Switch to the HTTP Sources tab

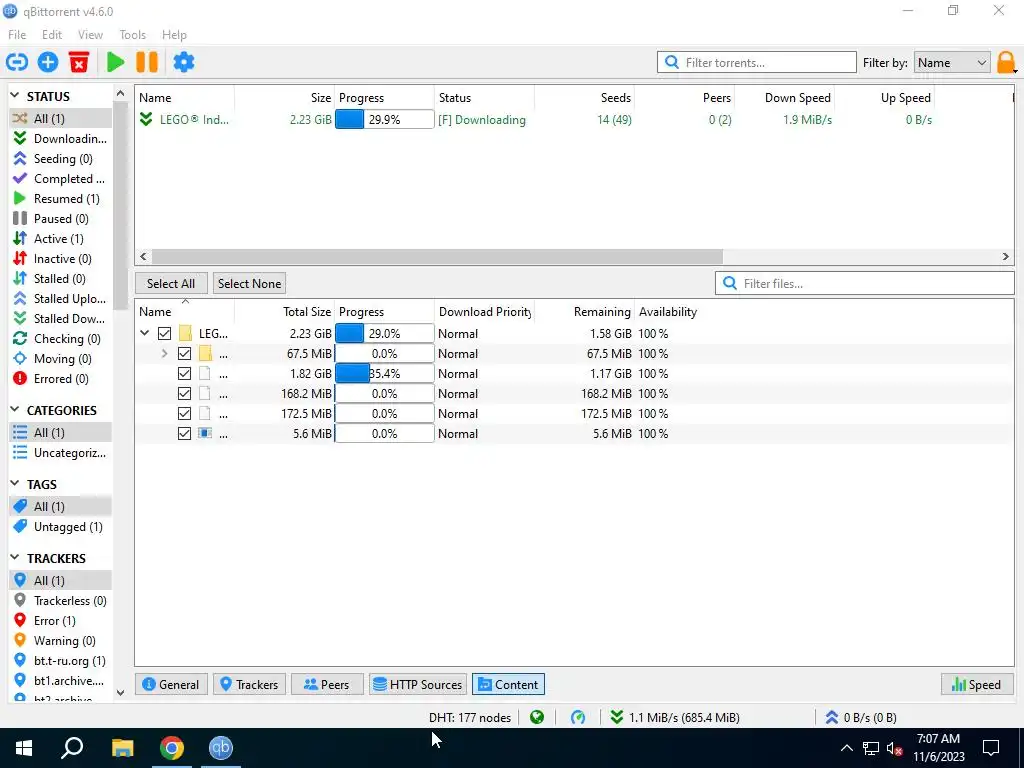click(418, 684)
